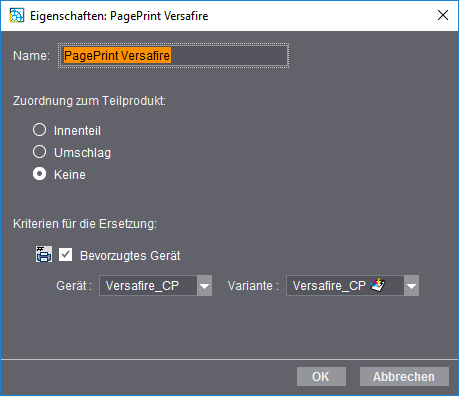Choose the Keine radio option

(39, 174)
